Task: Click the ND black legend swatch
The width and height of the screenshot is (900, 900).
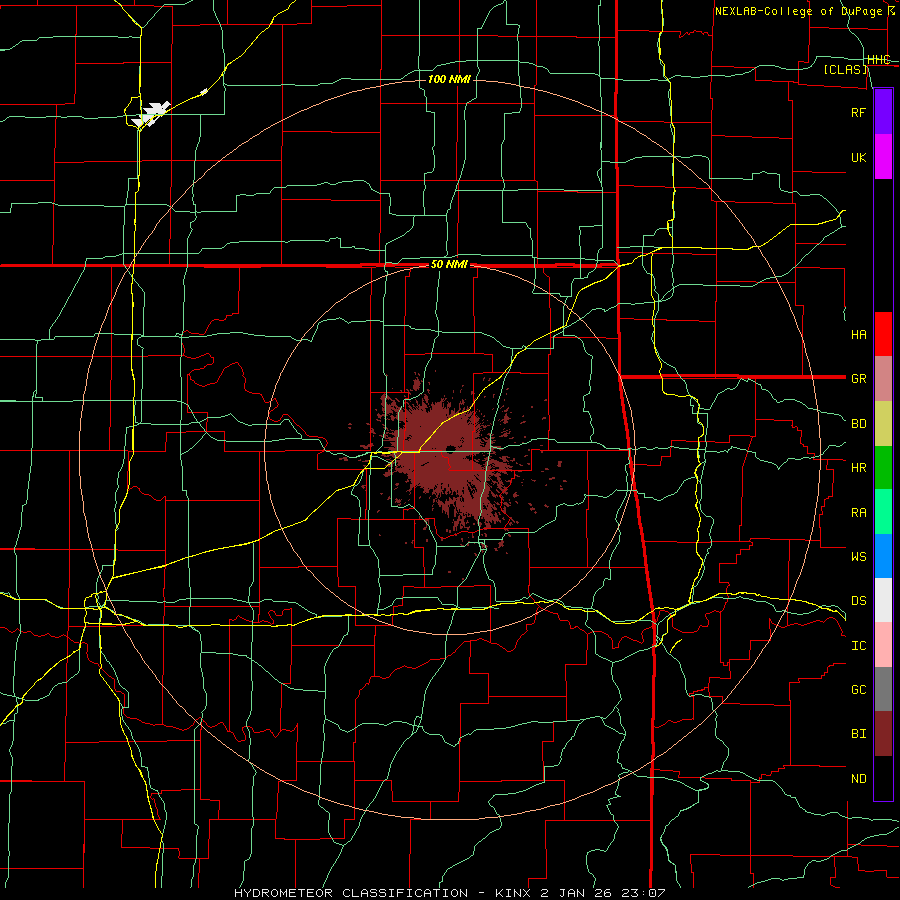Action: (x=883, y=778)
